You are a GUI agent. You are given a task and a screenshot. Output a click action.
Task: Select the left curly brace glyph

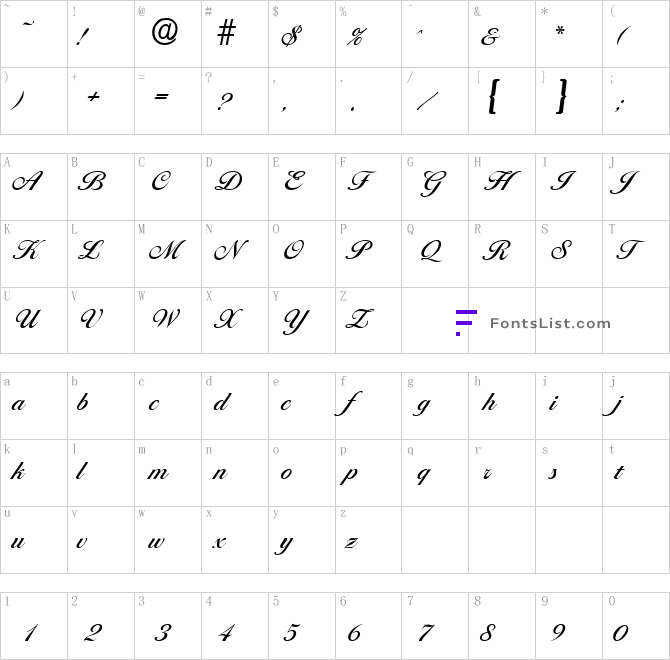click(x=493, y=96)
